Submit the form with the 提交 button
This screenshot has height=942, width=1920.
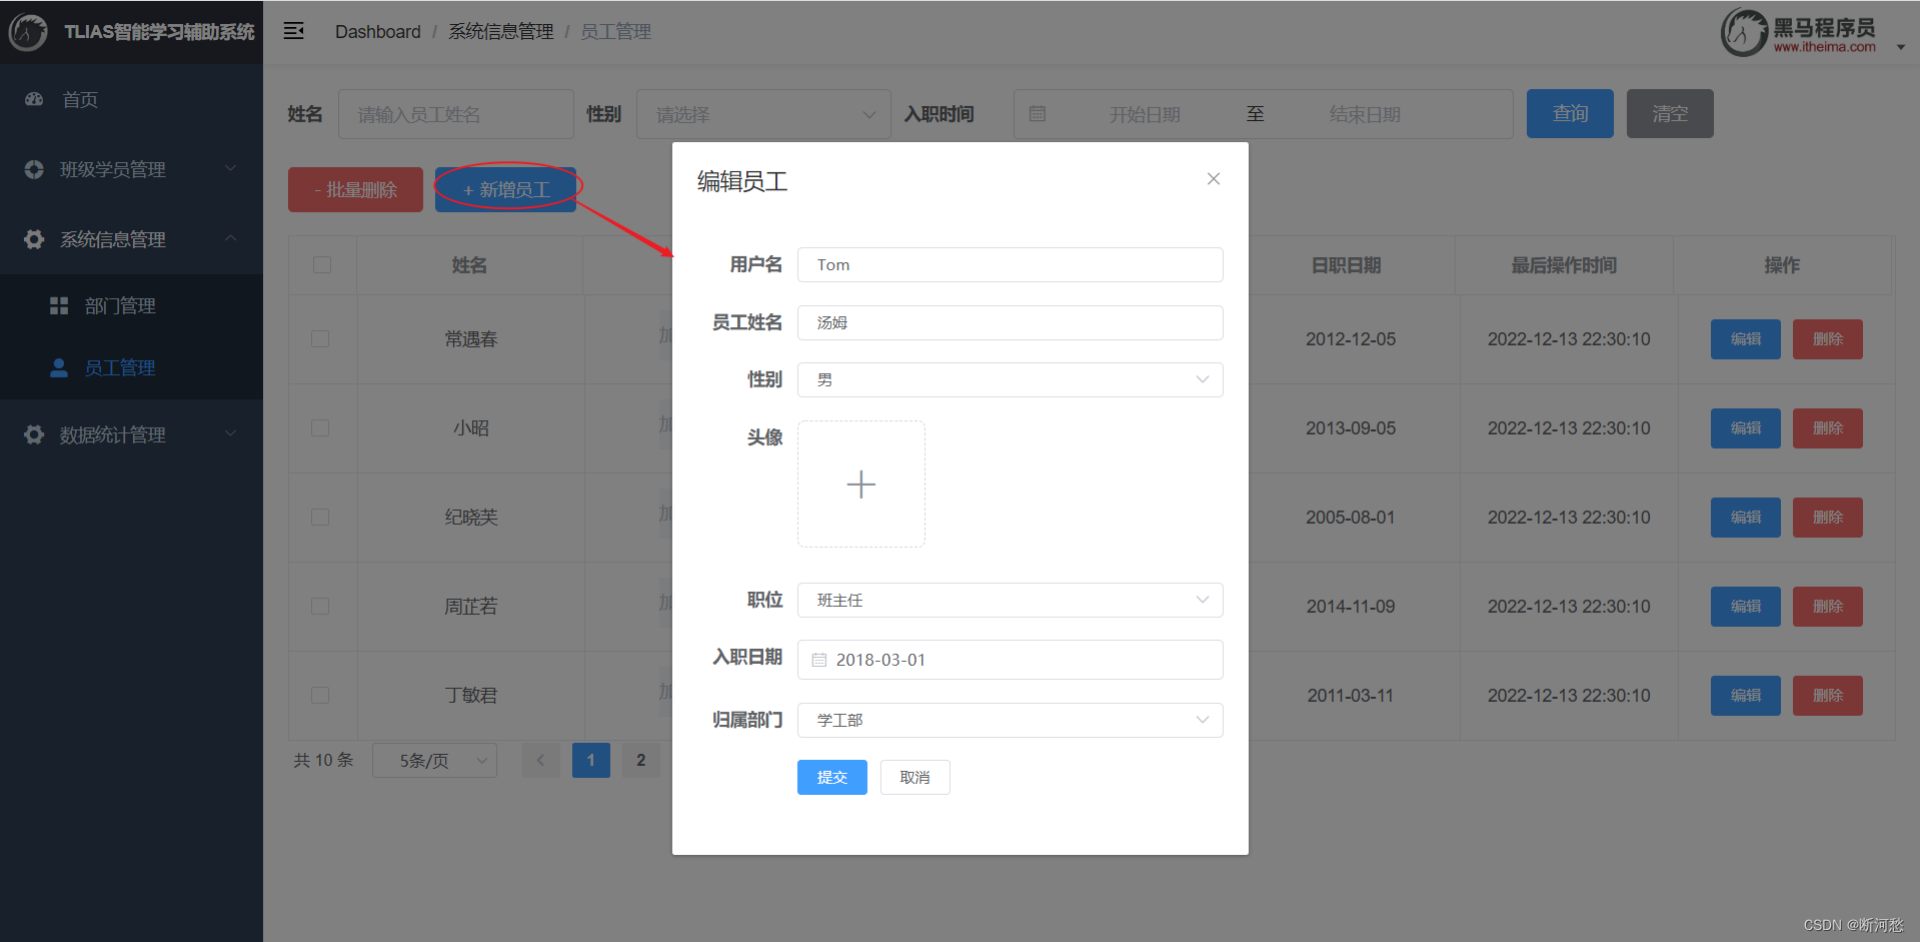tap(832, 777)
